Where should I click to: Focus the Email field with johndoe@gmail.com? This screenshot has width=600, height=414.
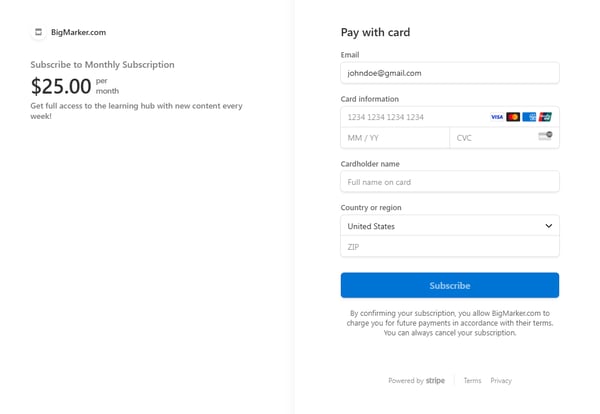[450, 73]
